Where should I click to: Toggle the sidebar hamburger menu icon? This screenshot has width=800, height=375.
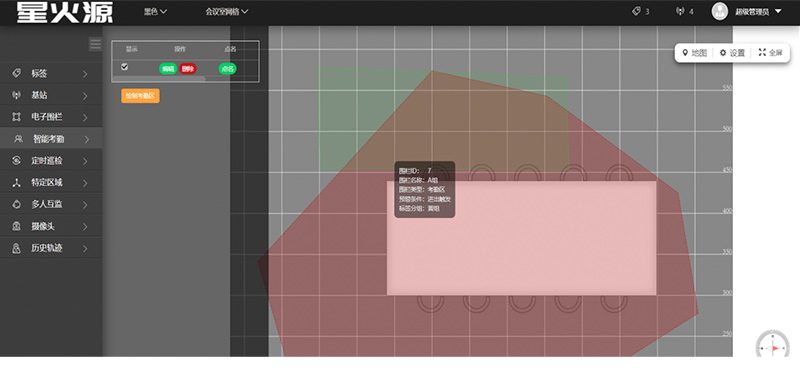click(95, 44)
